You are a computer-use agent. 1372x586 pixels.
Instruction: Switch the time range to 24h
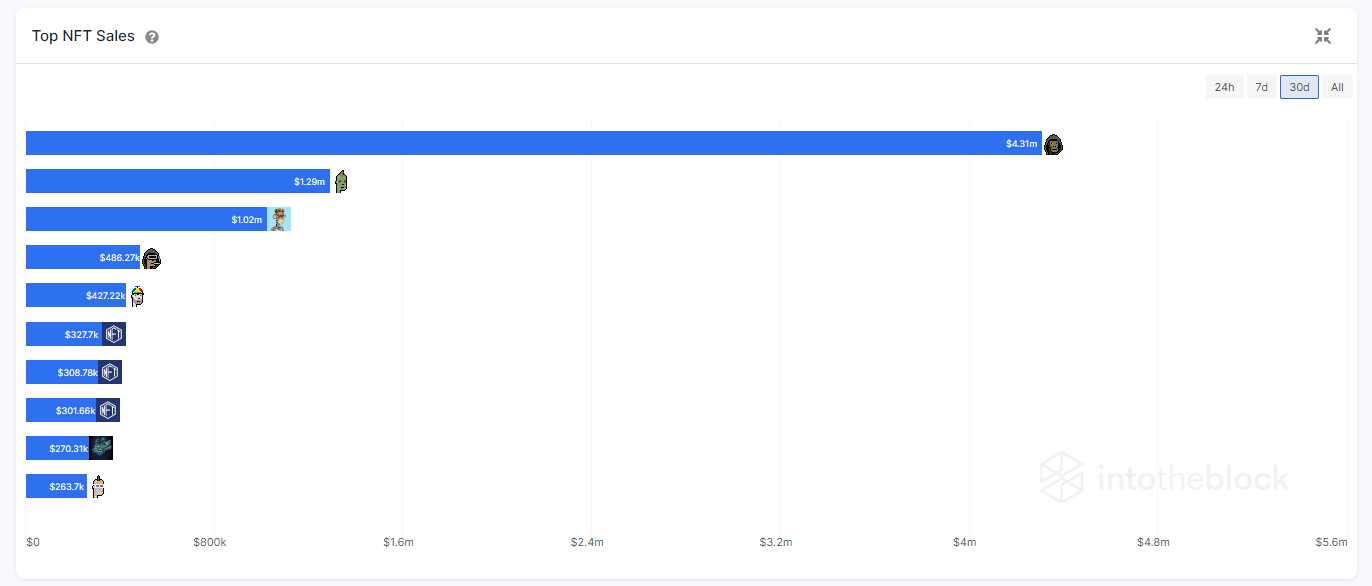1224,87
